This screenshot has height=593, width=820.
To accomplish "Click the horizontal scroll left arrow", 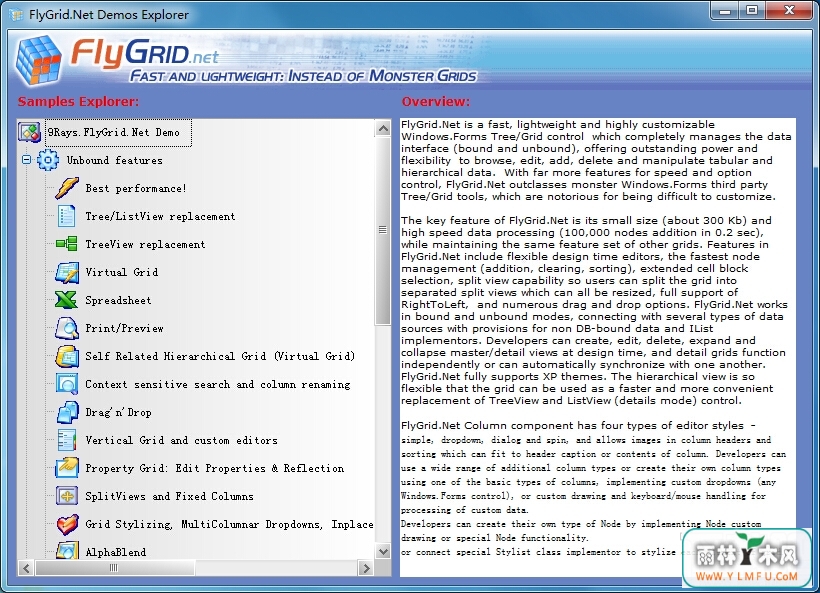I will coord(26,568).
